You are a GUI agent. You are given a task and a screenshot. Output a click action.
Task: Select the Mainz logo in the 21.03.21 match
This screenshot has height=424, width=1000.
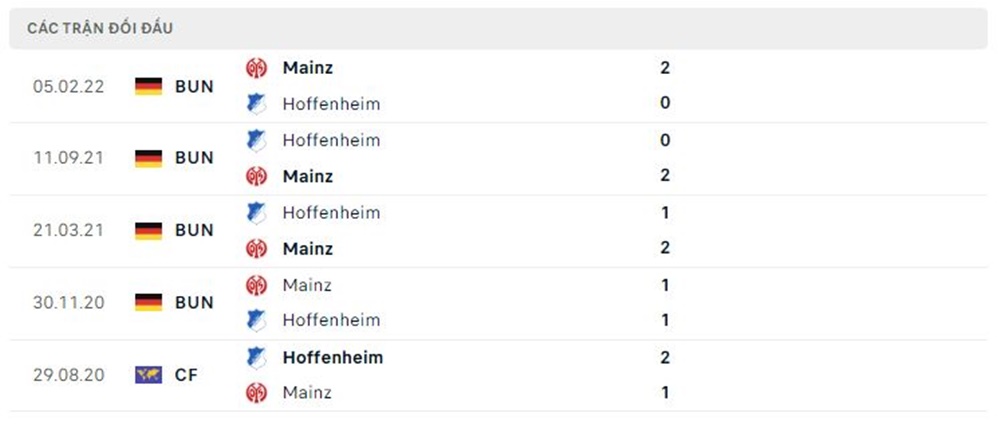click(x=257, y=248)
